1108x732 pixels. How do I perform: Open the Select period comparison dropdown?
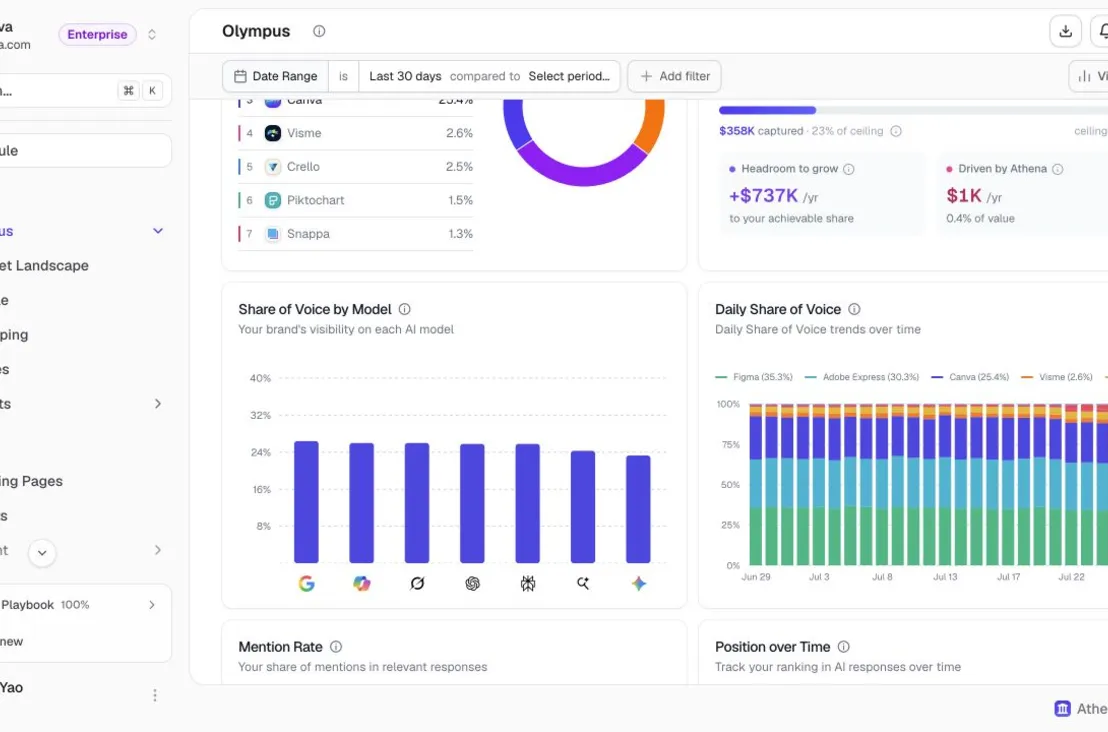(569, 76)
